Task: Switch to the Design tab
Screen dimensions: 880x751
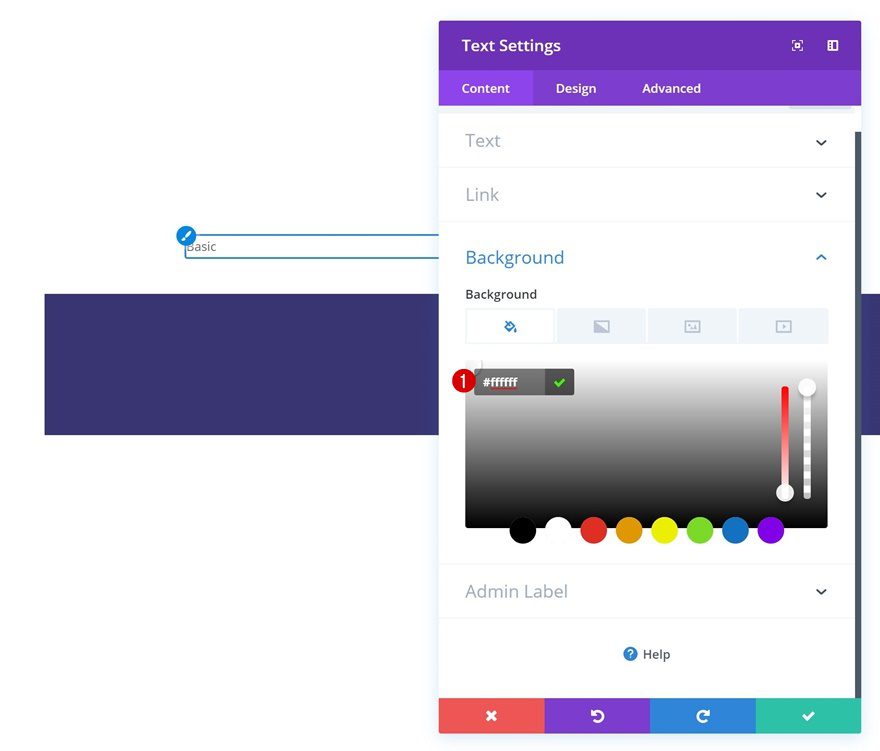Action: (x=575, y=88)
